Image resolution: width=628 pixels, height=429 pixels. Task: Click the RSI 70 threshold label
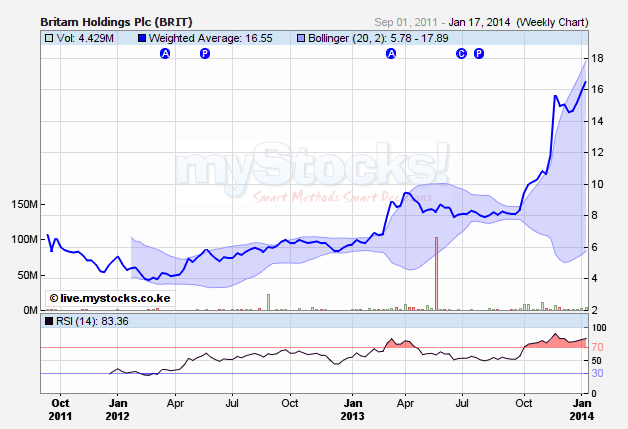596,347
